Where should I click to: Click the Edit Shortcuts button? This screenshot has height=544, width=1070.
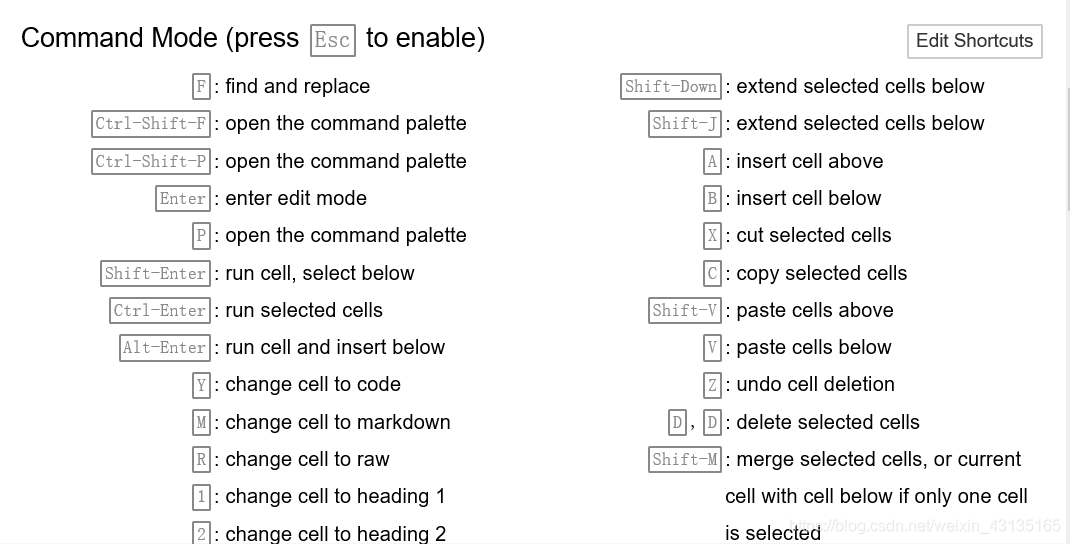tap(974, 41)
